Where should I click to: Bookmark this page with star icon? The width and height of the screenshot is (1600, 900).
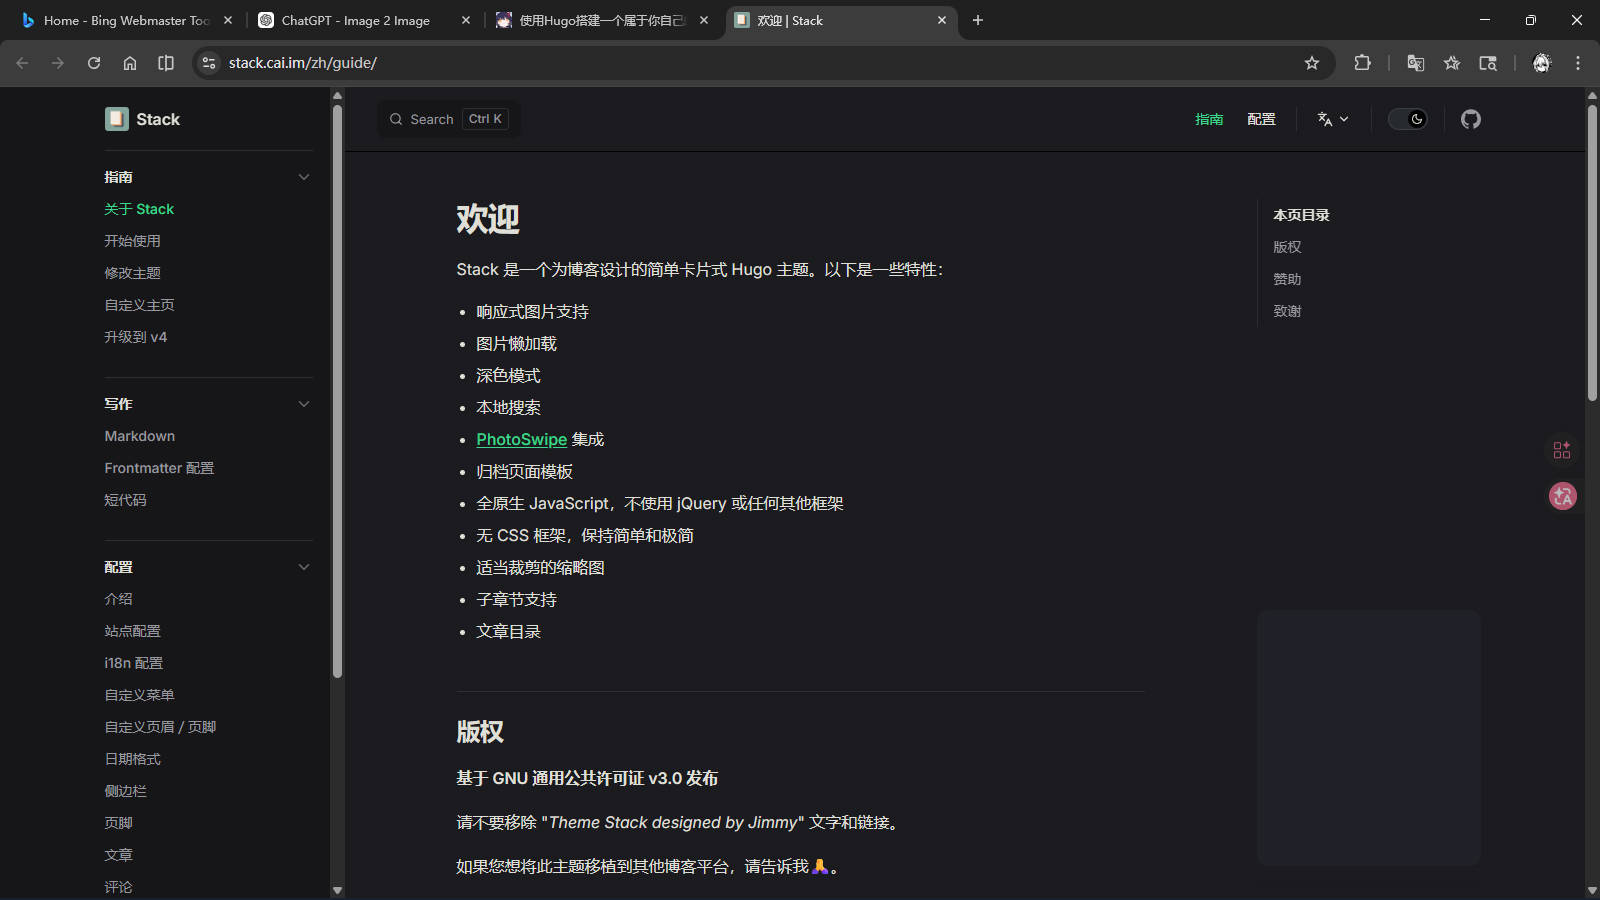click(1312, 63)
